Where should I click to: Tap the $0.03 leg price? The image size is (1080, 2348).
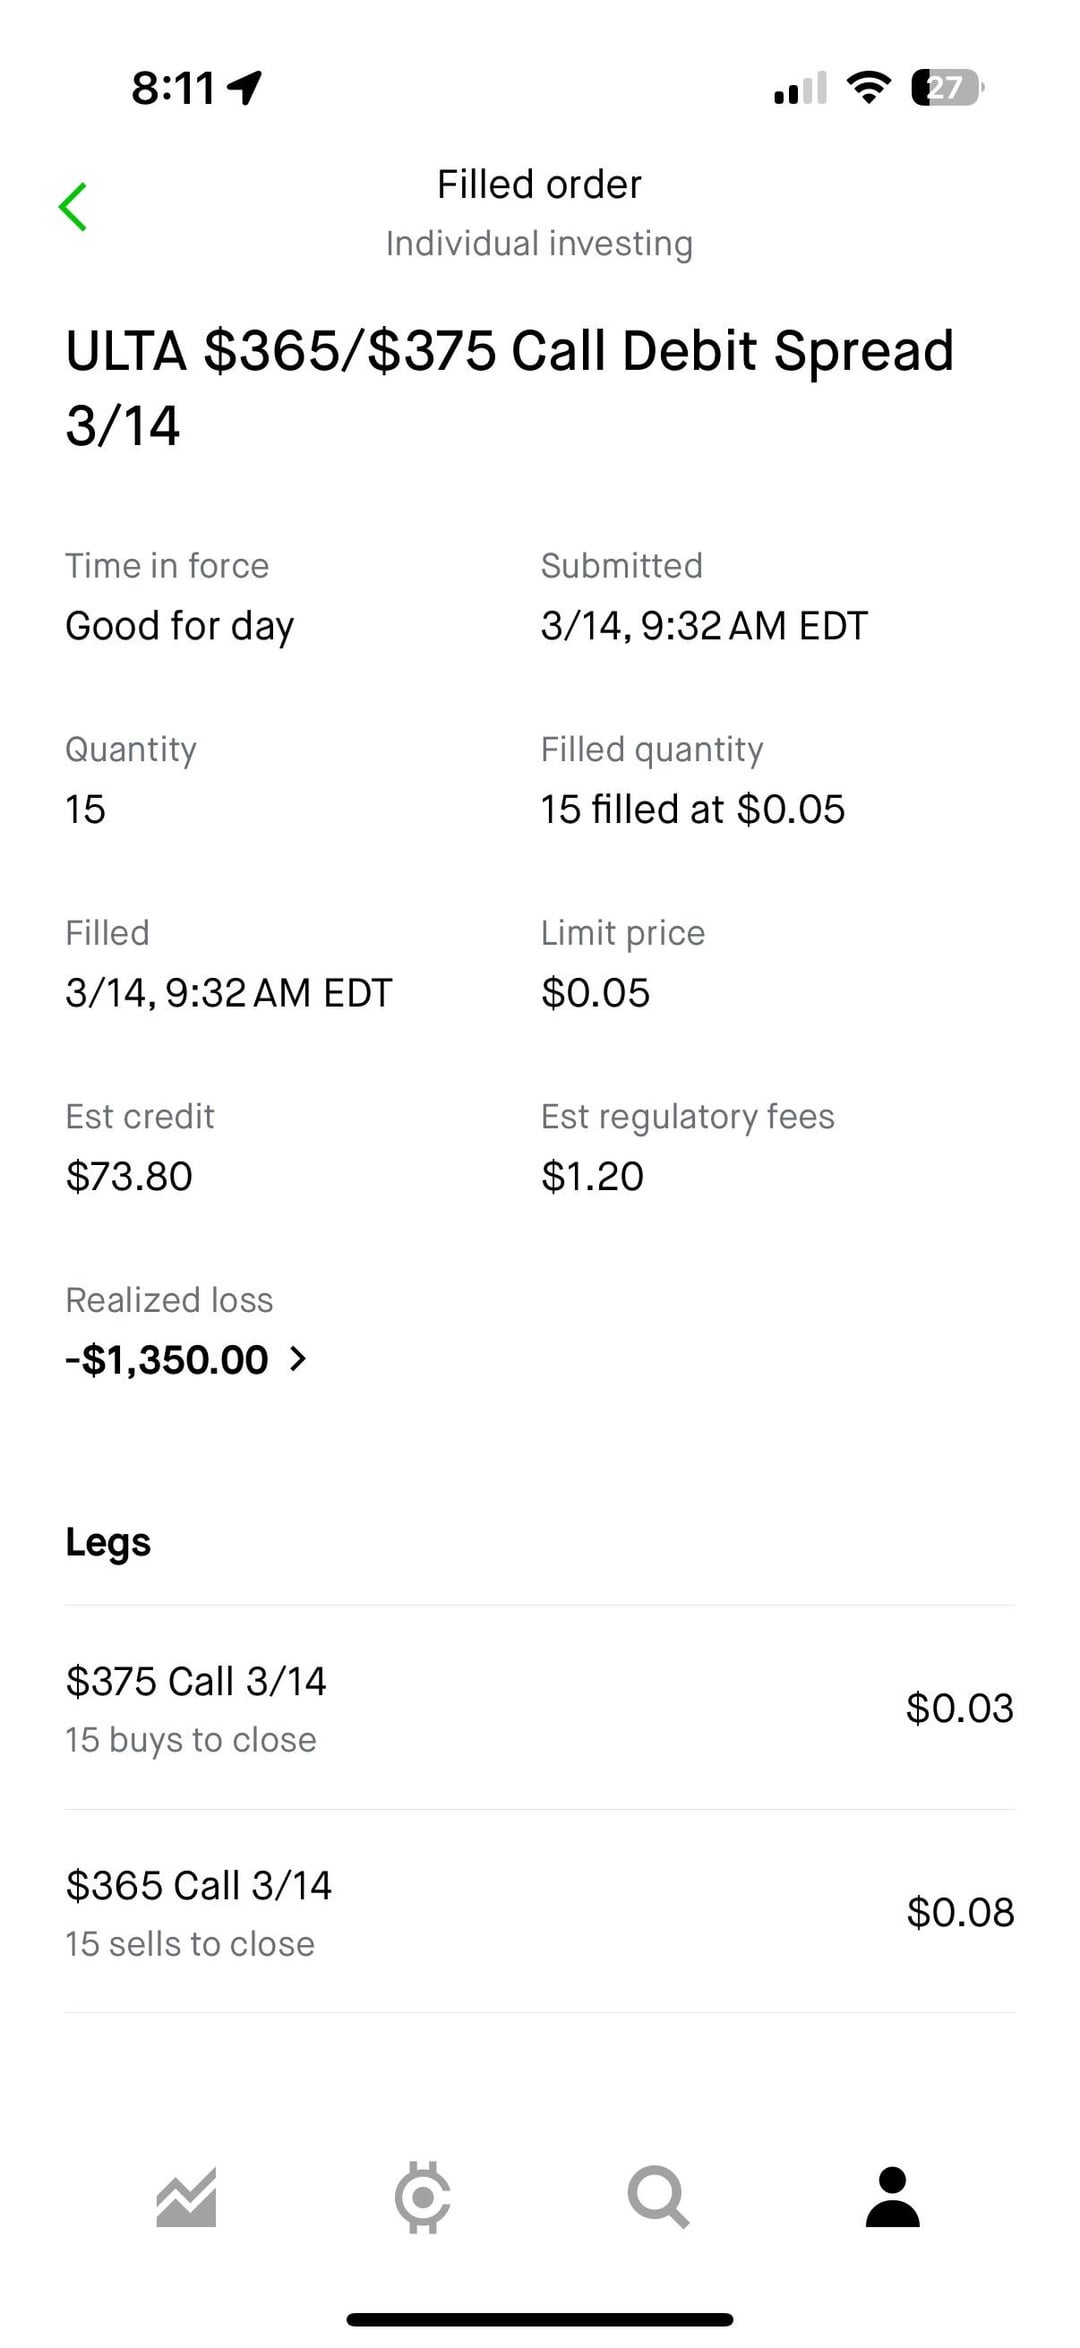(x=960, y=1708)
